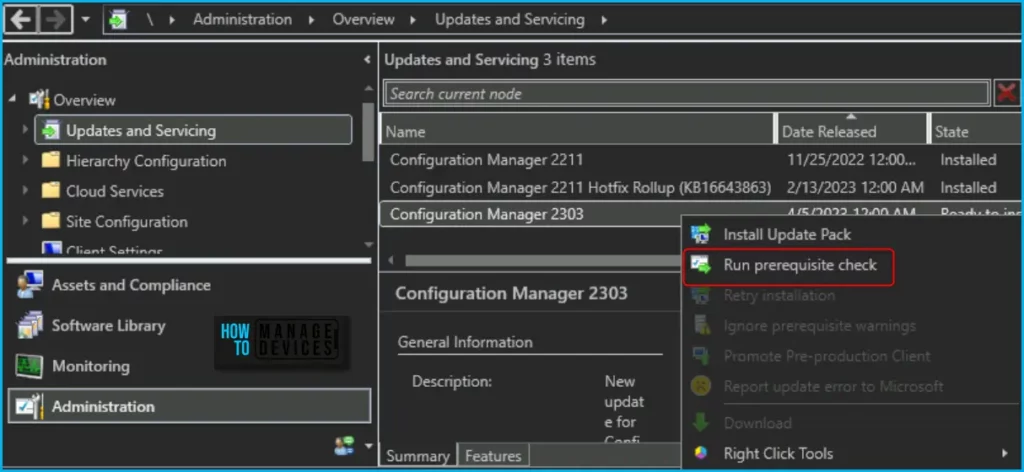Open the Software Library workspace
Viewport: 1024px width, 472px height.
[108, 326]
